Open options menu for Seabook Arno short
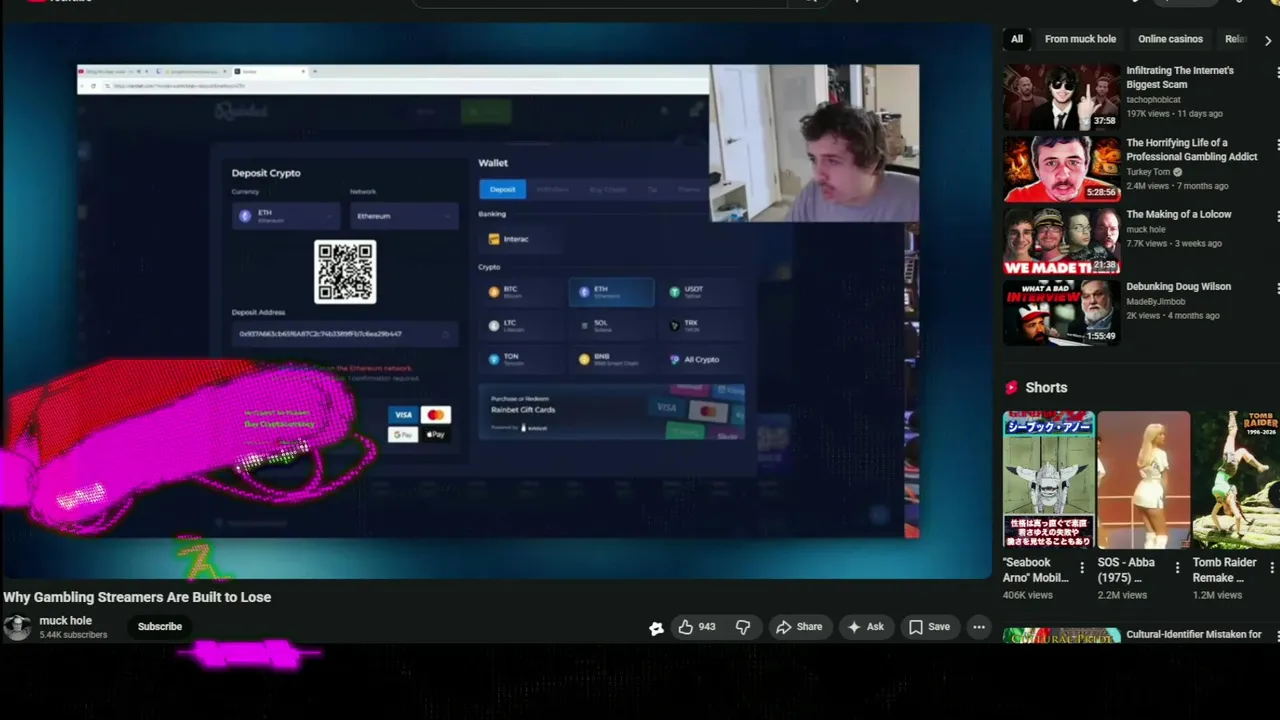This screenshot has height=720, width=1280. [1081, 569]
